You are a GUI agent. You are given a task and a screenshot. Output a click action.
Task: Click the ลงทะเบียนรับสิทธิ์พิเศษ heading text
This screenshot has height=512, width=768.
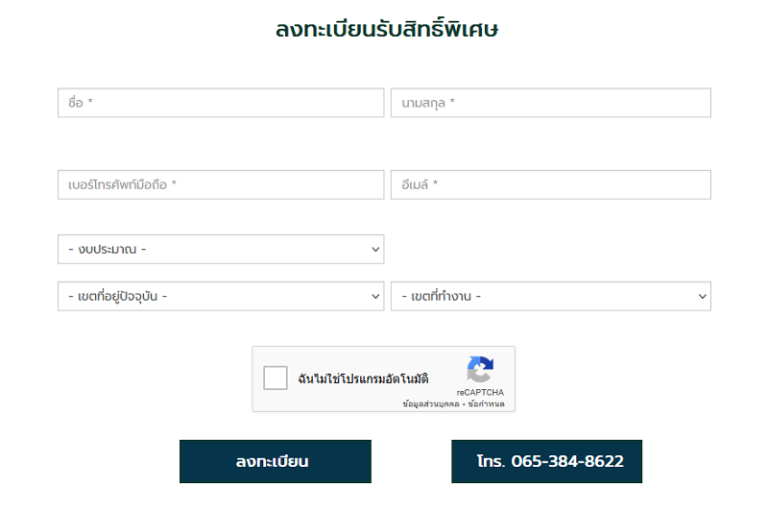(386, 29)
